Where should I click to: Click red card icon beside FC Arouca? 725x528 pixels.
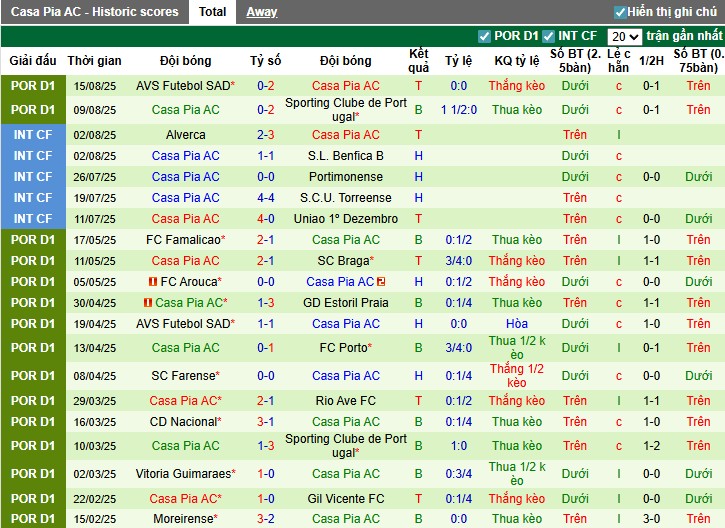click(x=154, y=282)
